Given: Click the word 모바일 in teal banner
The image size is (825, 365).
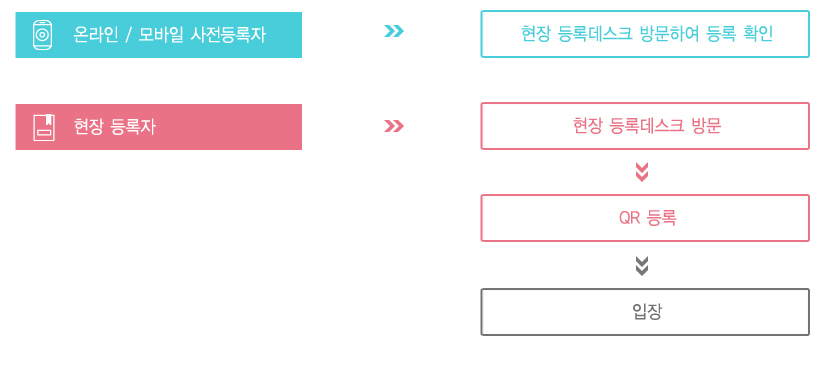Looking at the screenshot, I should click(161, 35).
